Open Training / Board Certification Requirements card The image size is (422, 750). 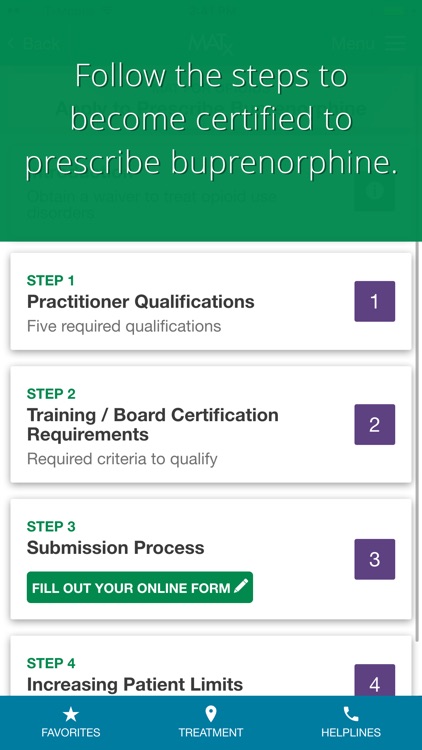[211, 425]
